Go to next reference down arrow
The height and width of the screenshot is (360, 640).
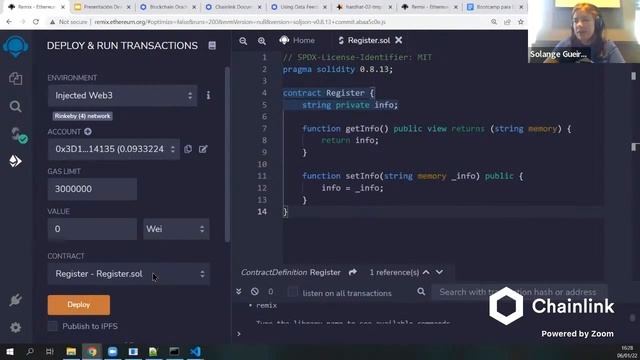[x=439, y=272]
